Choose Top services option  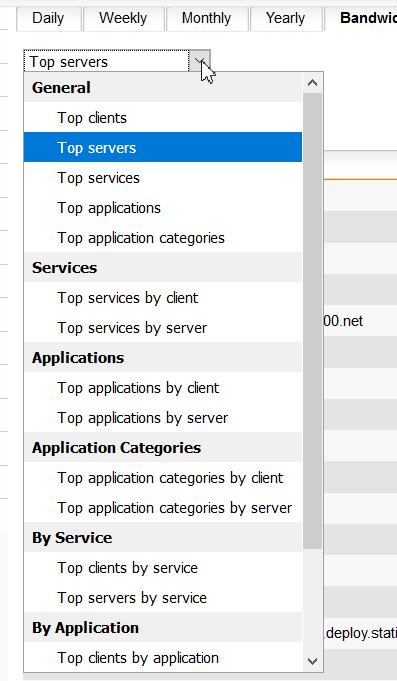[x=163, y=178]
